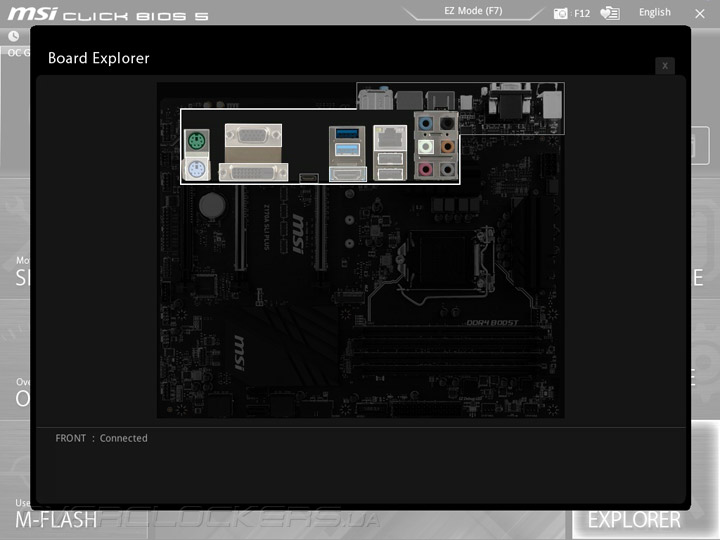Select the VGA port on rear panel
720x540 pixels.
coord(253,135)
